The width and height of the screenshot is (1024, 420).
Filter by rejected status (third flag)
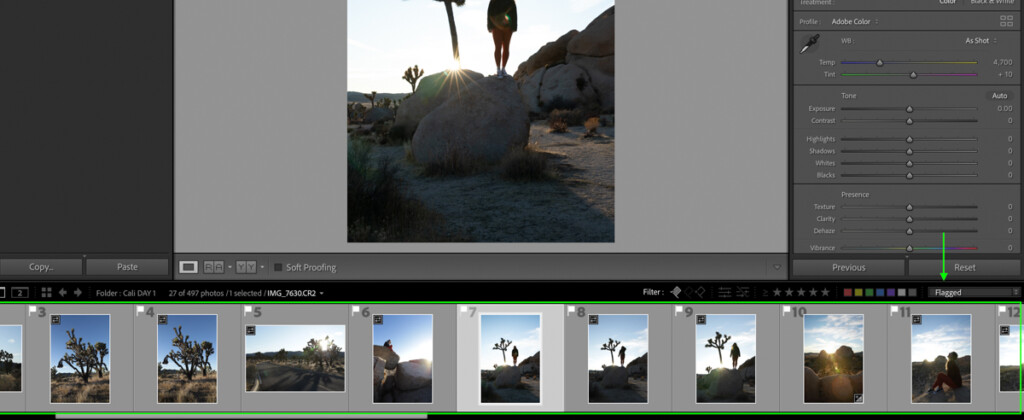pos(700,293)
